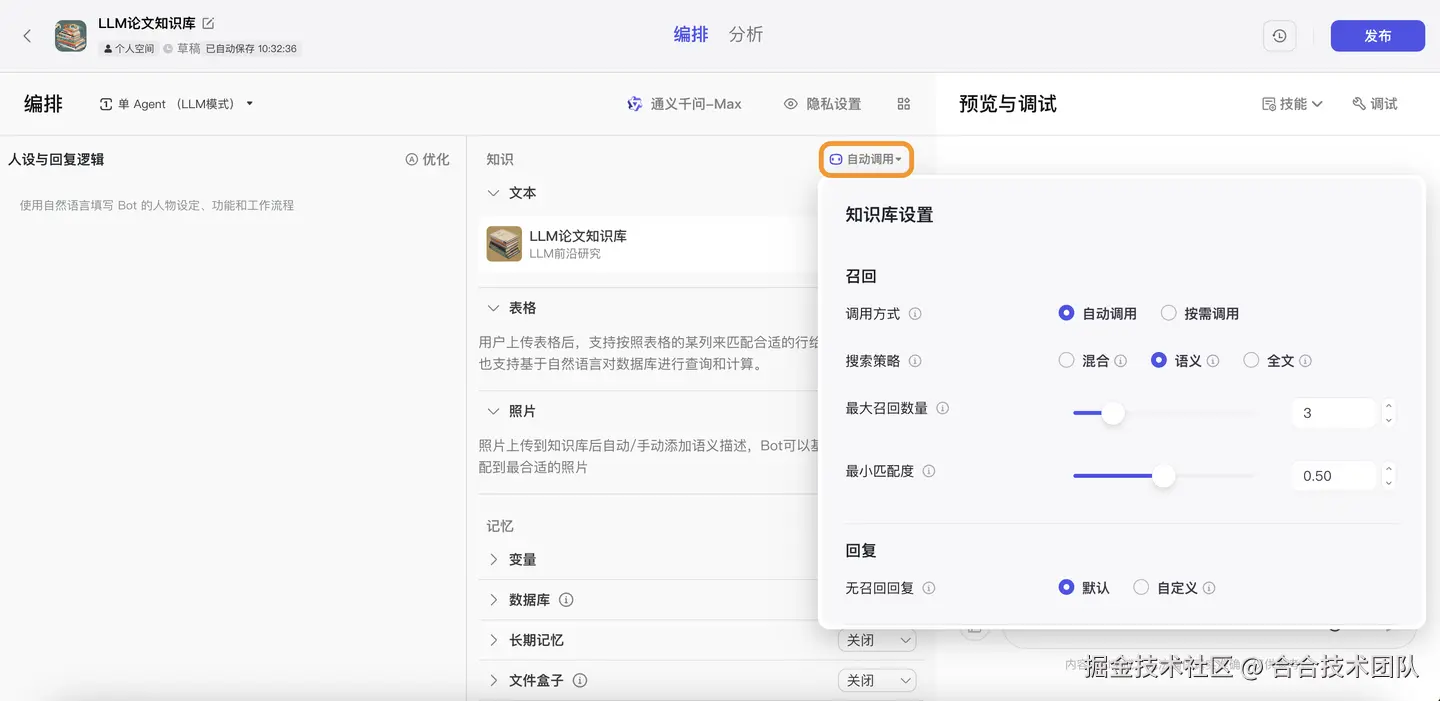This screenshot has width=1440, height=701.
Task: Click info icon next to 无召回回复
Action: [x=929, y=588]
